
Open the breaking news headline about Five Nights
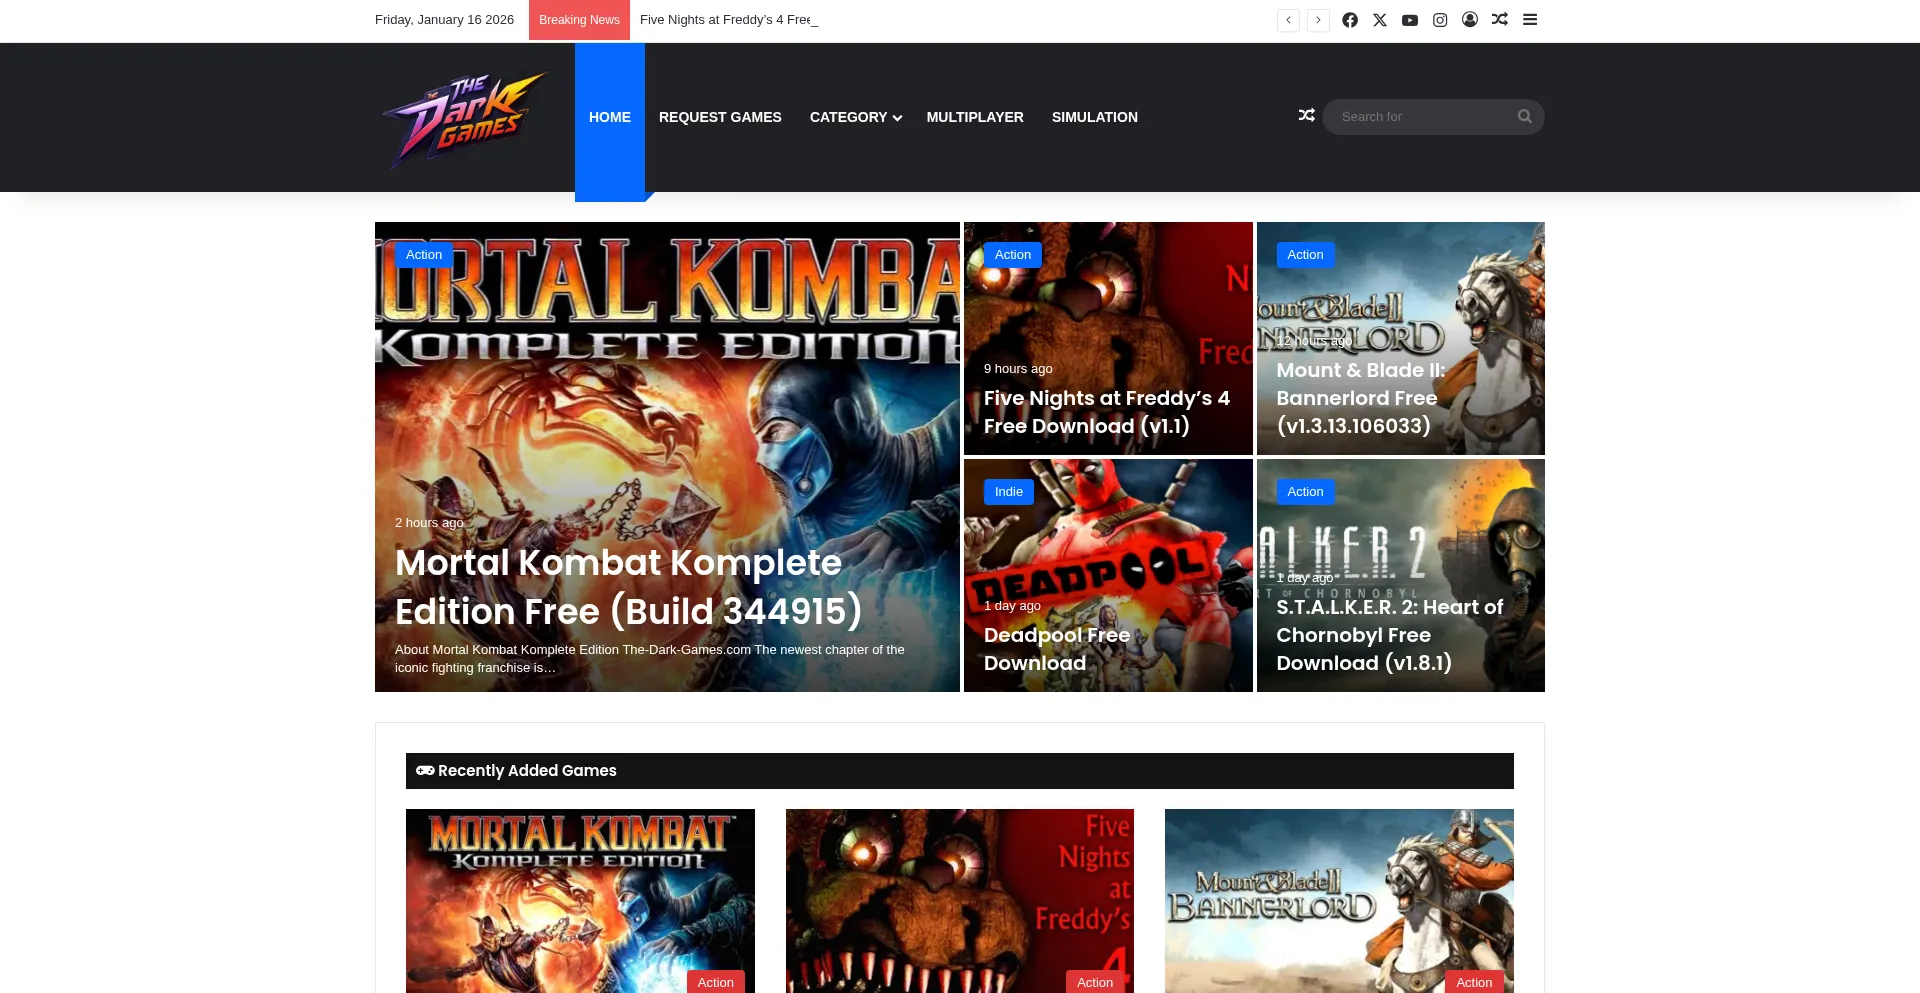729,20
